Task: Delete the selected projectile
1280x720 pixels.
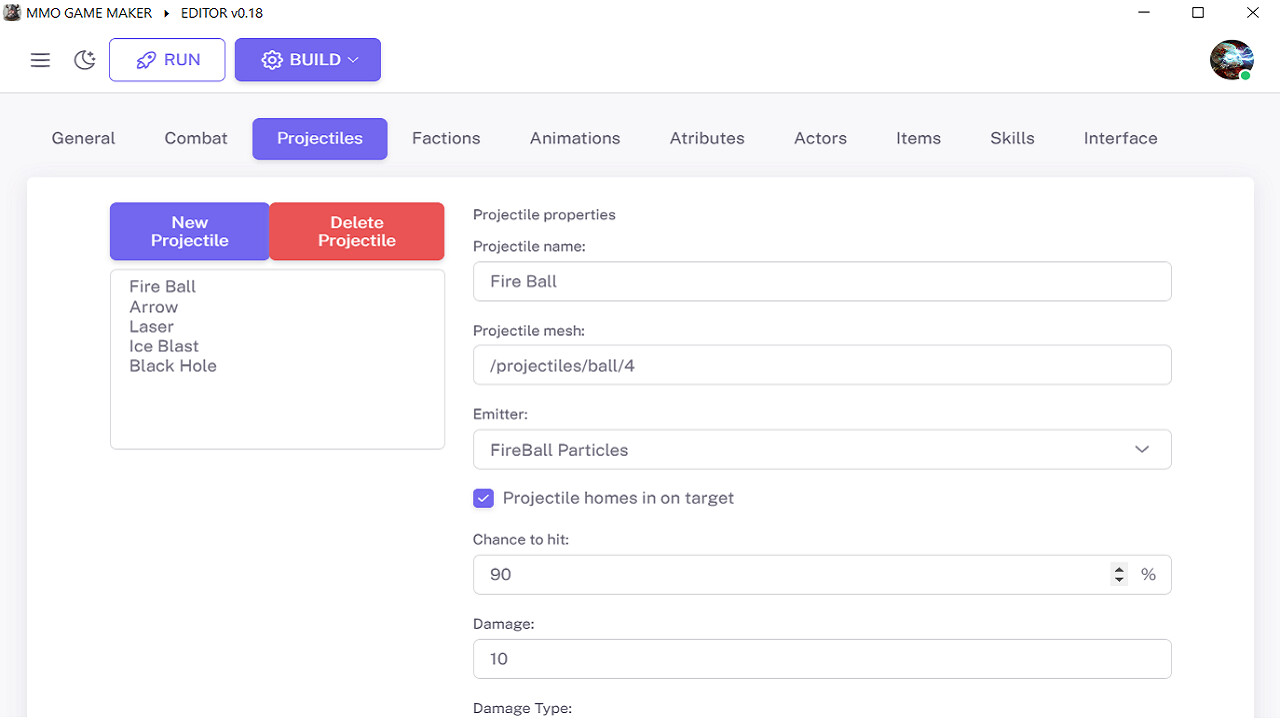Action: (356, 231)
